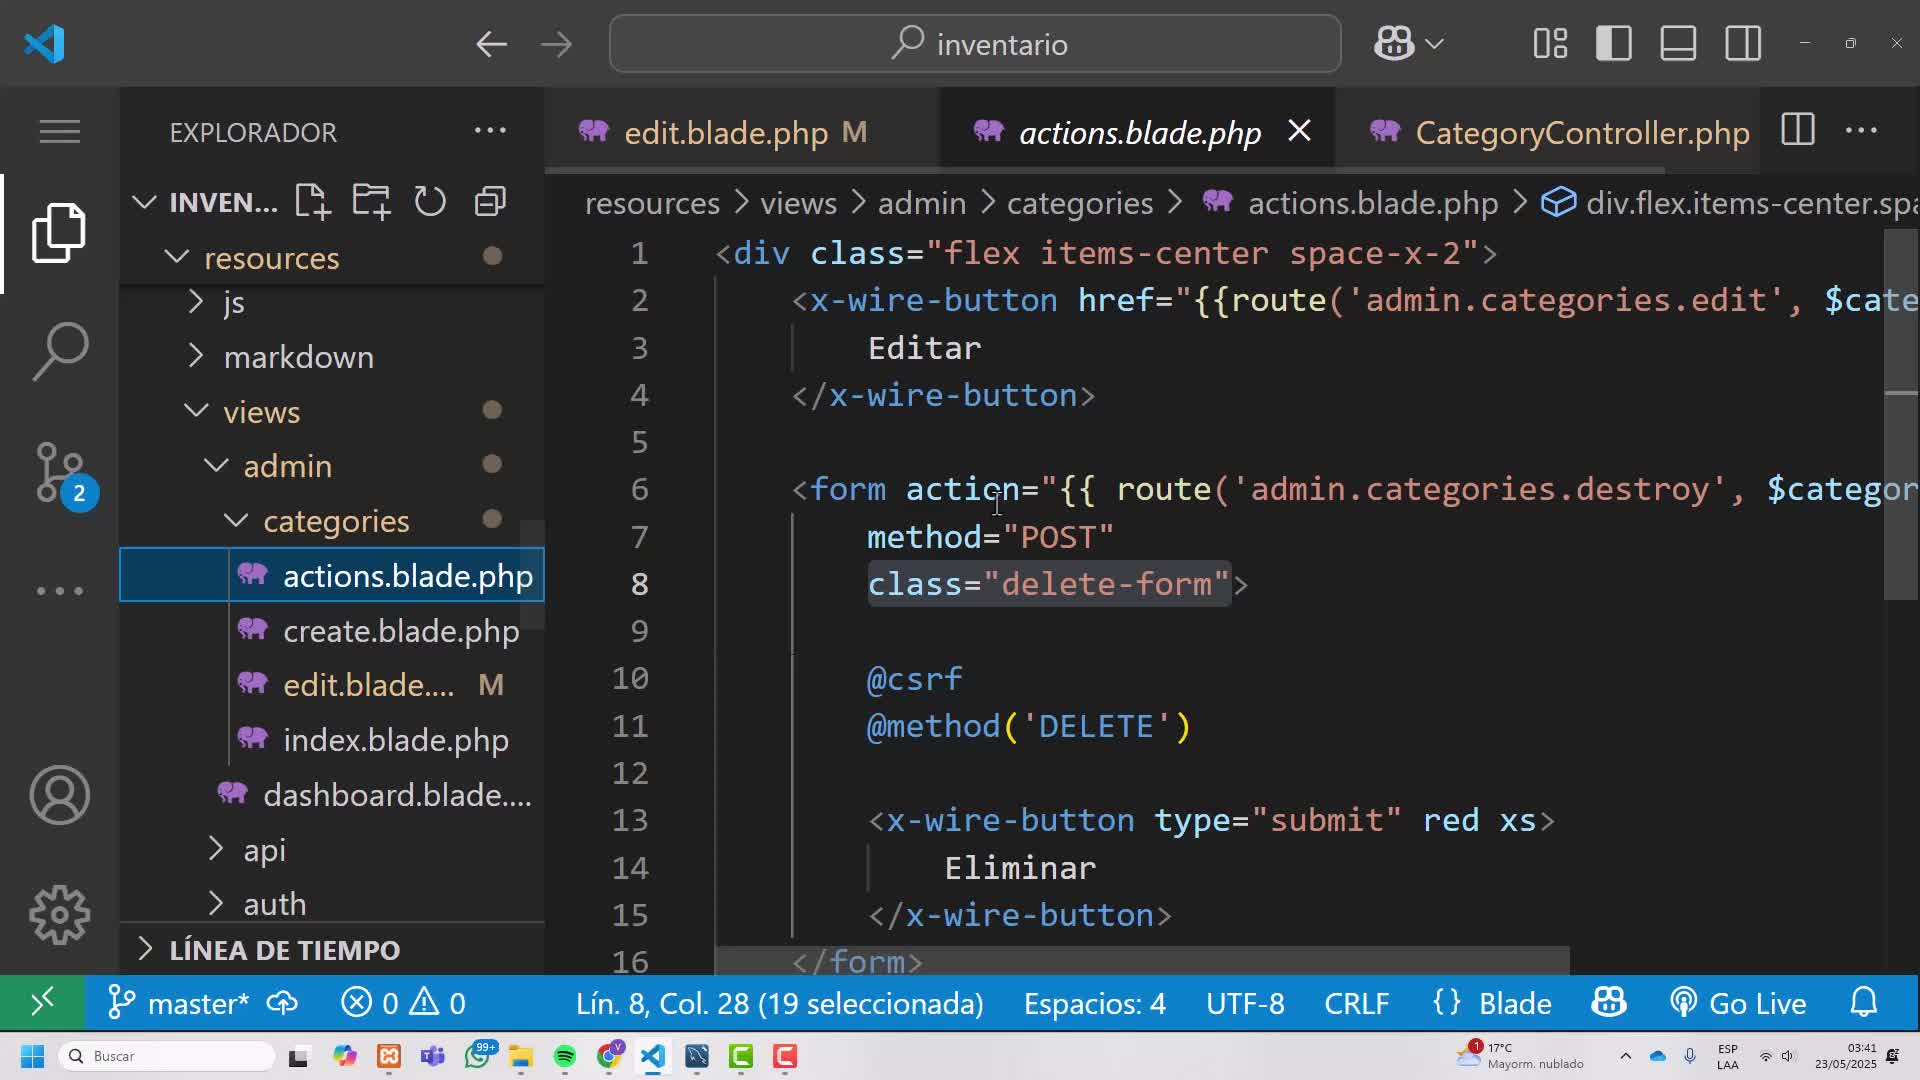
Task: Click the categories breadcrumb segment
Action: click(x=1080, y=203)
